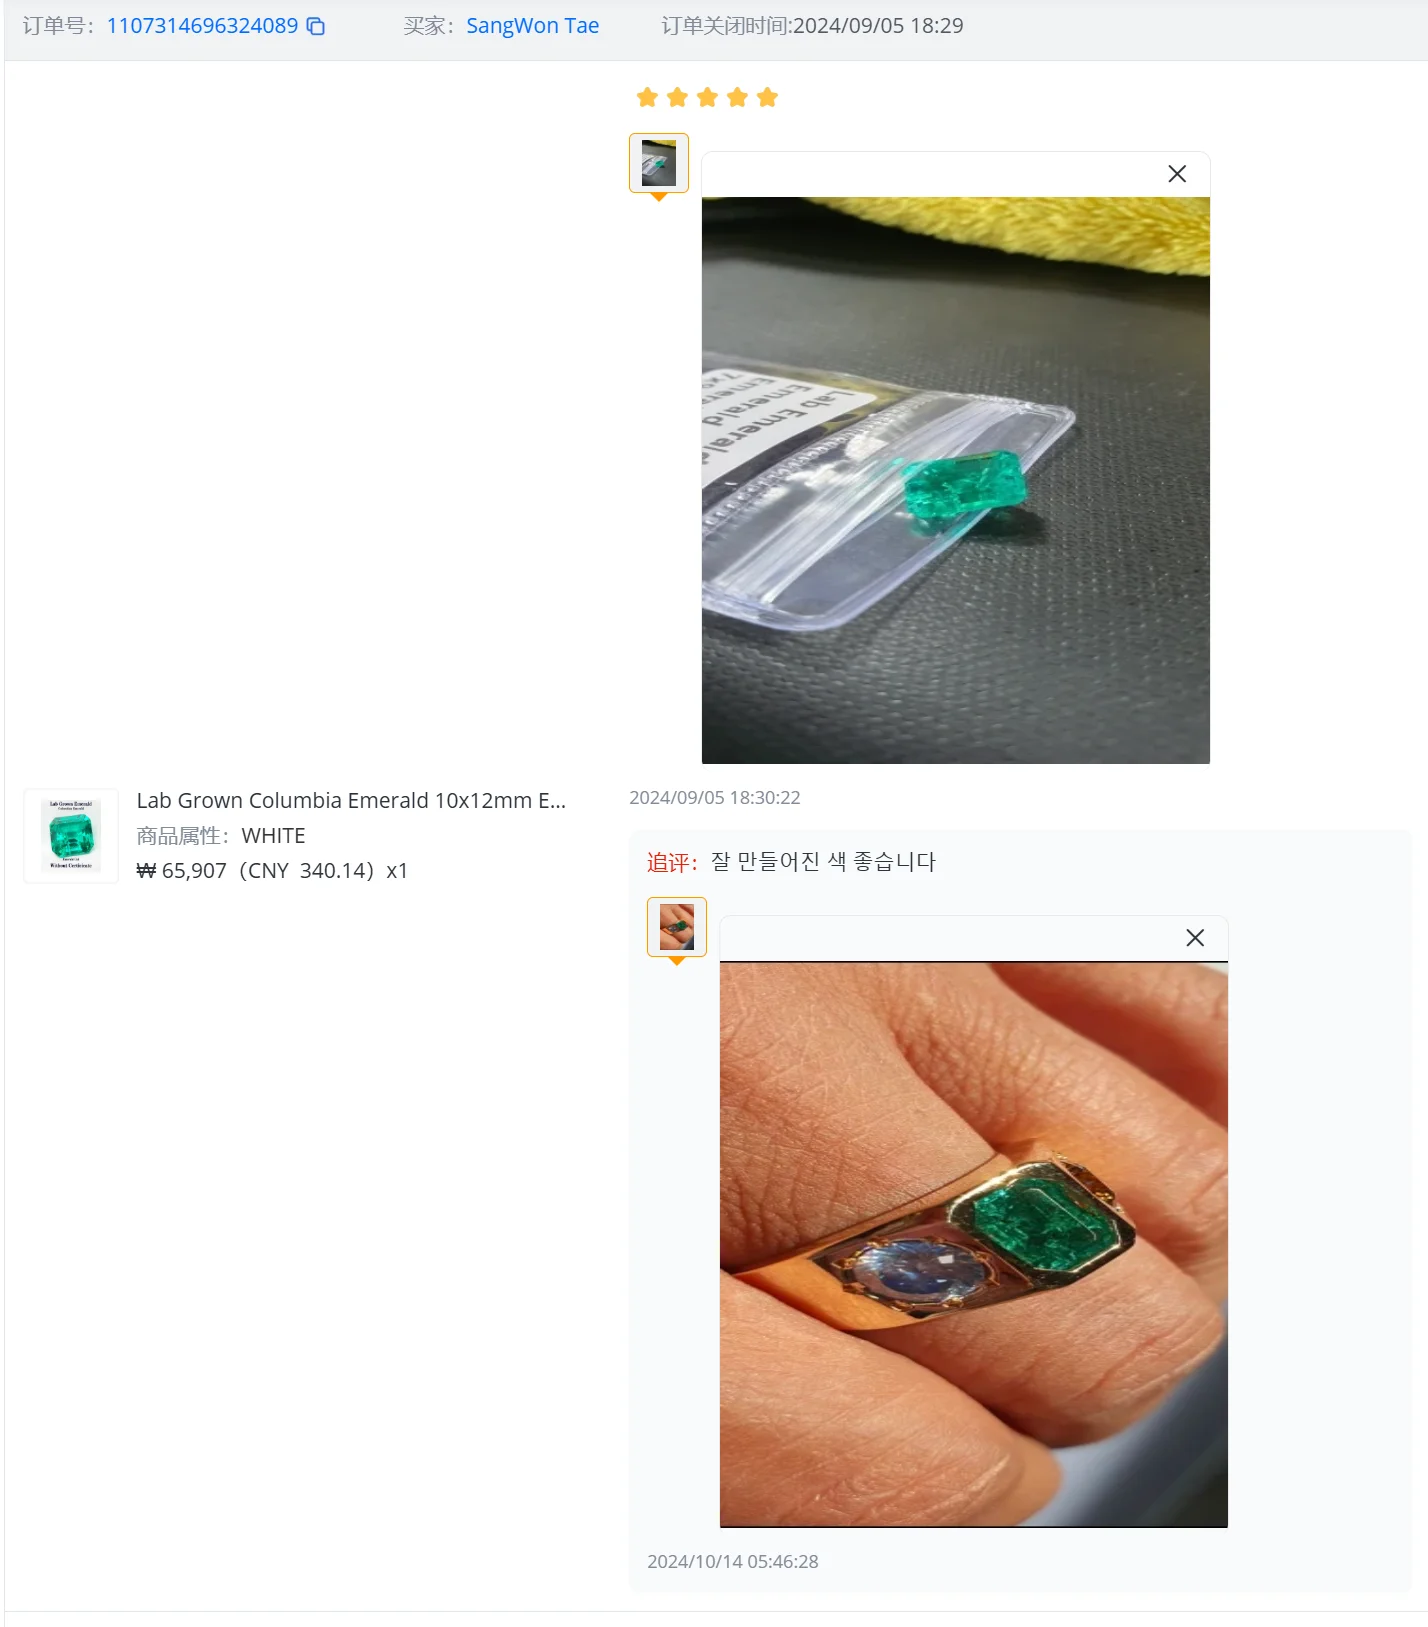Select the loose emerald review thumbnail
This screenshot has height=1627, width=1428.
click(x=659, y=163)
